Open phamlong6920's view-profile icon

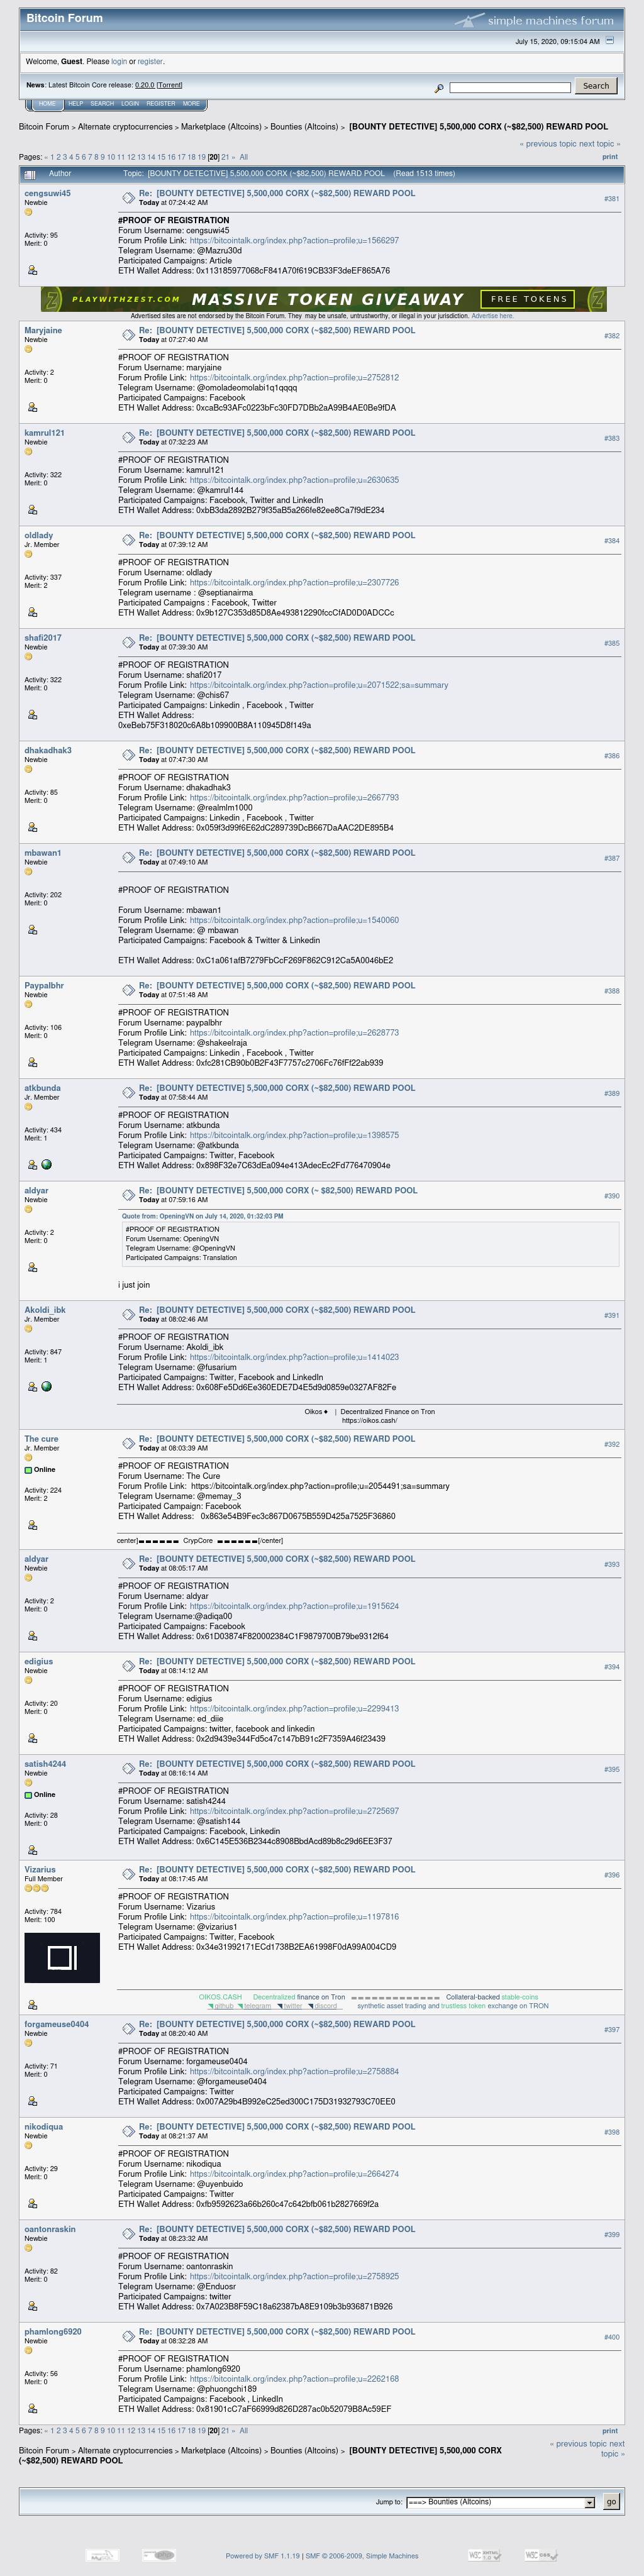pos(32,2409)
